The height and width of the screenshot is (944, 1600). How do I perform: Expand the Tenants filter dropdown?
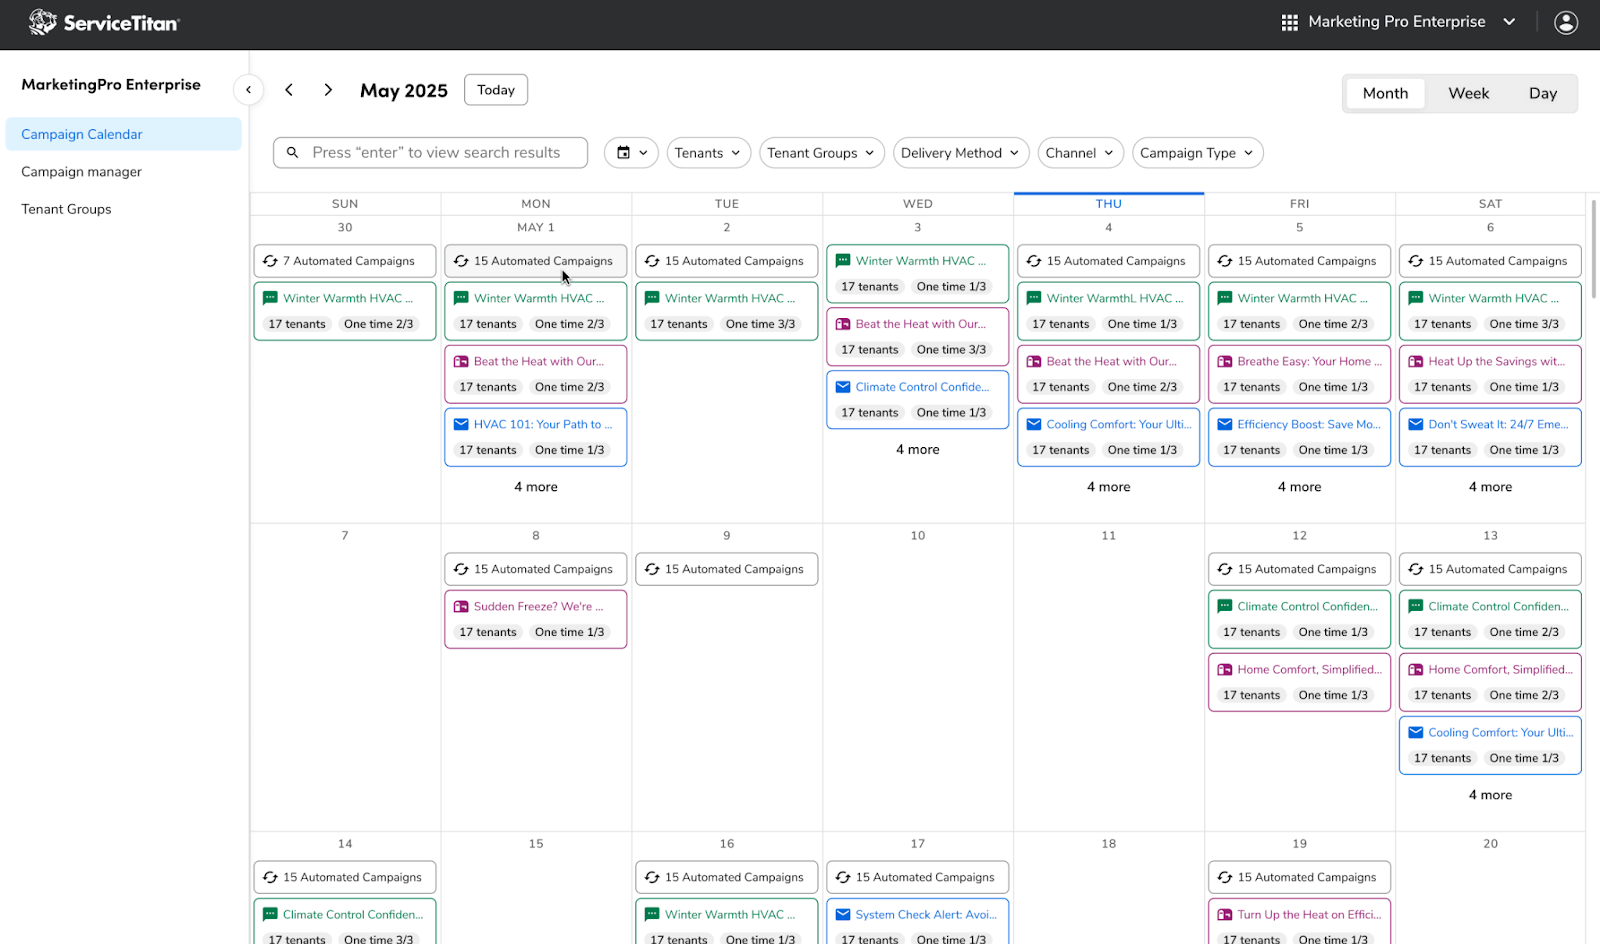point(709,153)
